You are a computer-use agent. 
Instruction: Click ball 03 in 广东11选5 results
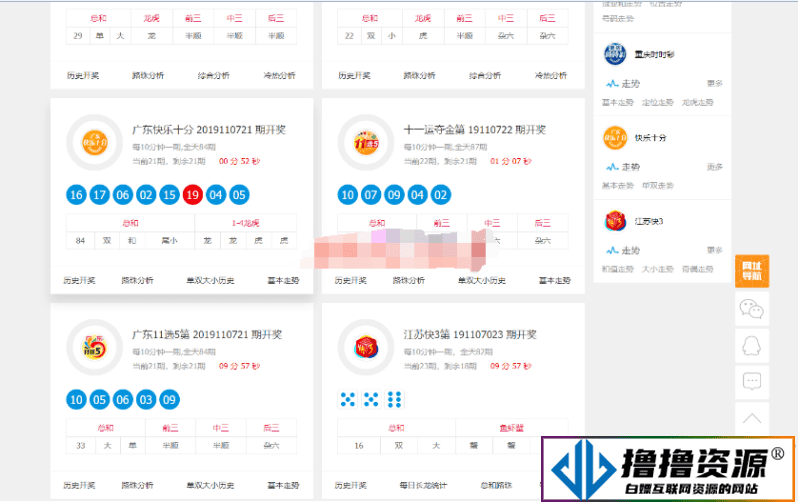pos(146,400)
